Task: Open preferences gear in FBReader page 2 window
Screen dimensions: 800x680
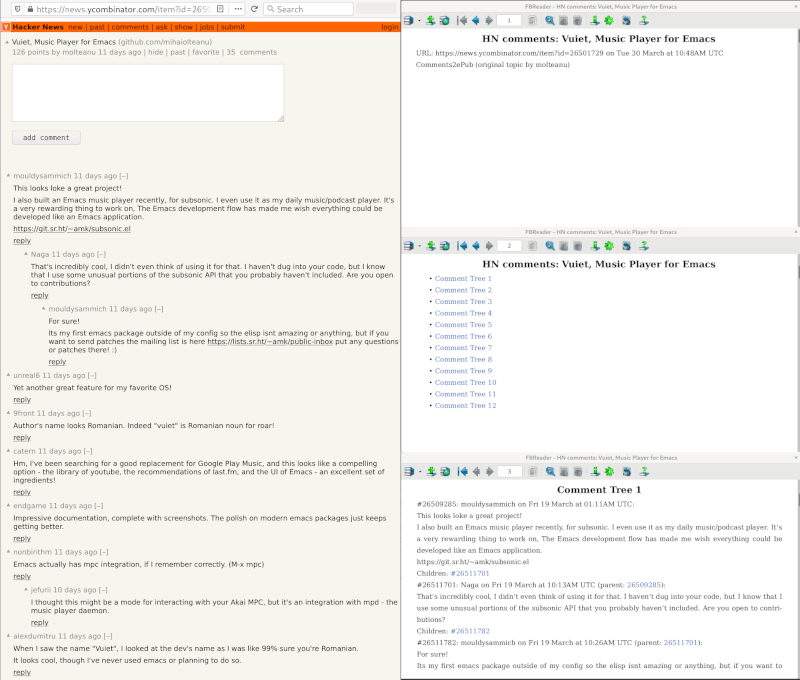Action: coord(609,246)
